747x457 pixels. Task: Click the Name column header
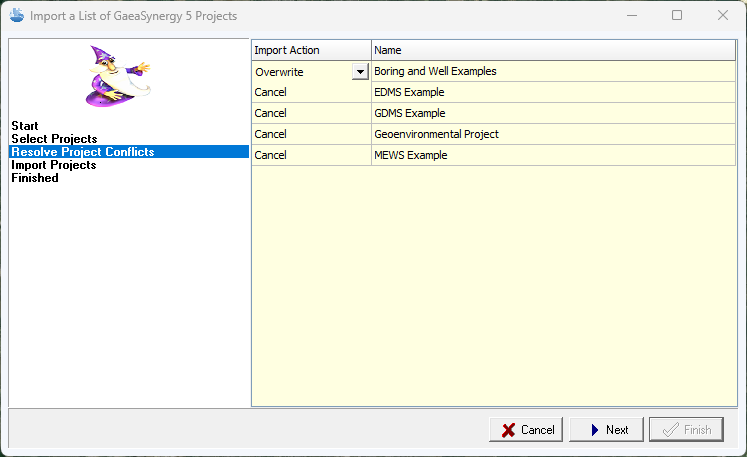point(554,50)
